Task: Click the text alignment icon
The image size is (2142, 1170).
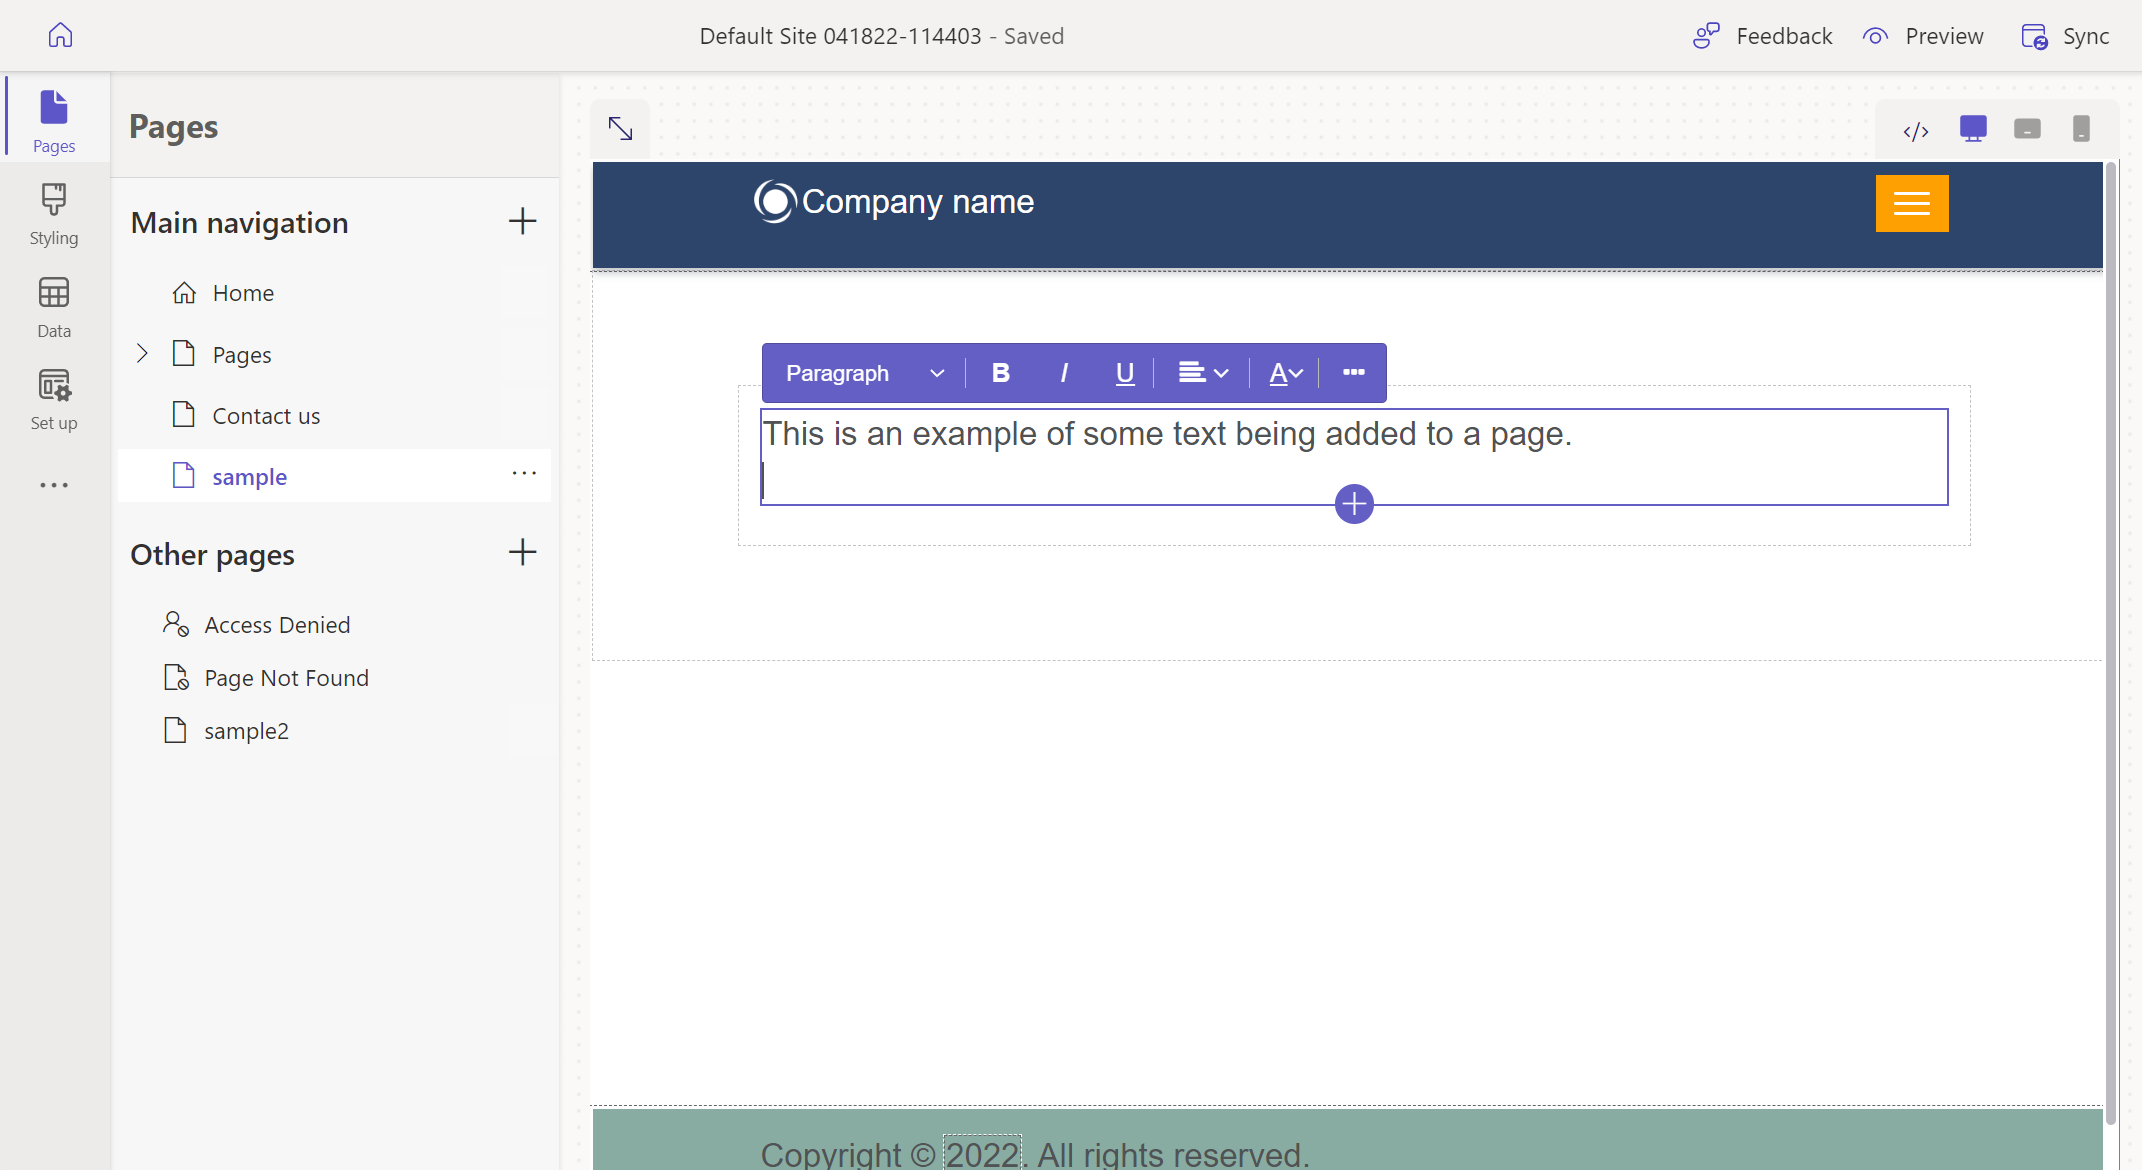Action: [1198, 372]
